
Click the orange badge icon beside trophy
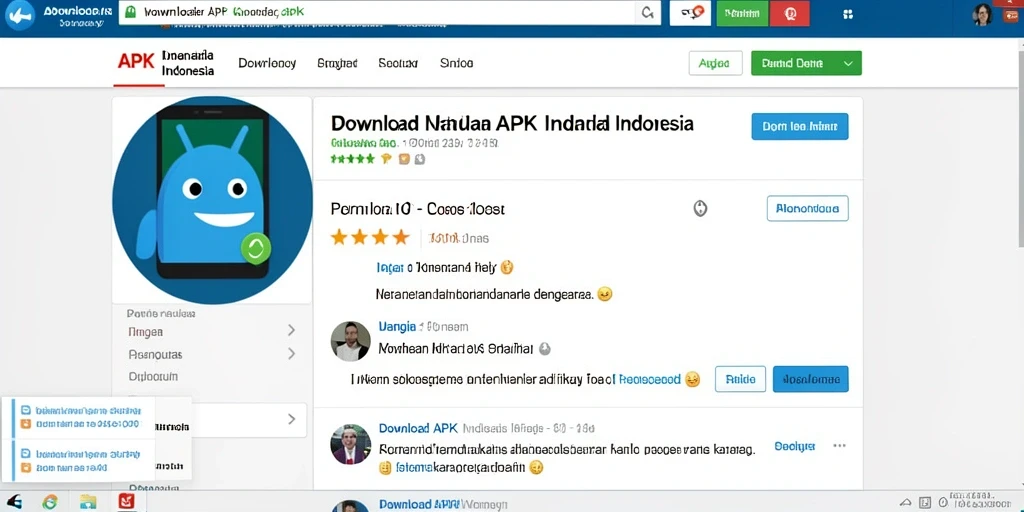[x=404, y=159]
